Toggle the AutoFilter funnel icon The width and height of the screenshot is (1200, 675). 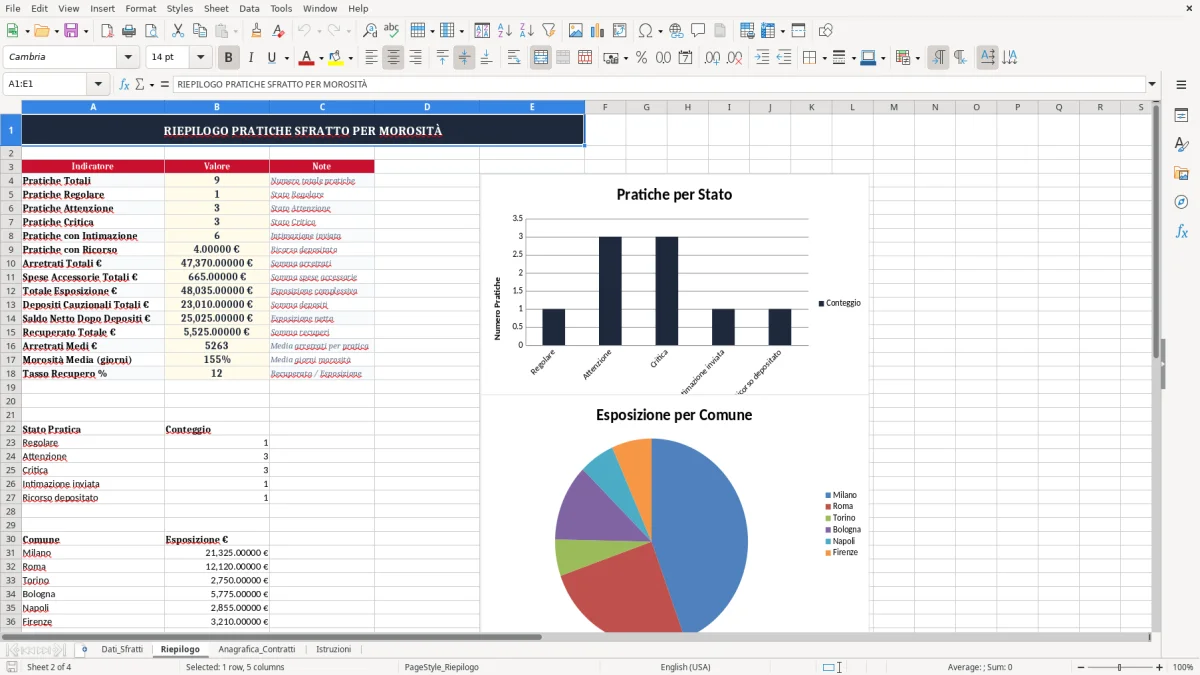click(548, 31)
